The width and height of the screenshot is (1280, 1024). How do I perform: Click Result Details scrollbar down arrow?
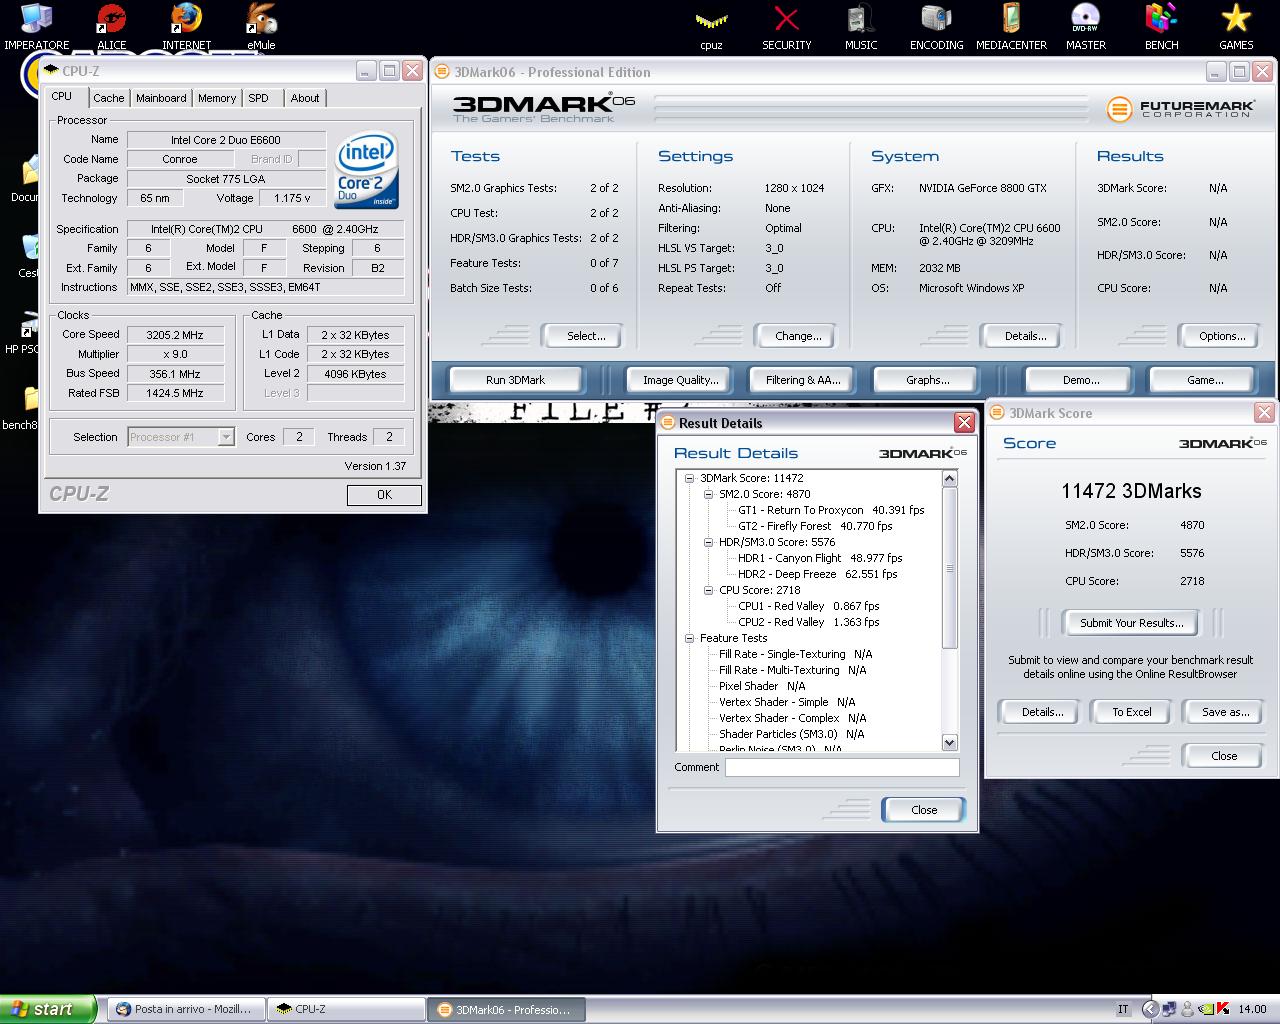[950, 743]
